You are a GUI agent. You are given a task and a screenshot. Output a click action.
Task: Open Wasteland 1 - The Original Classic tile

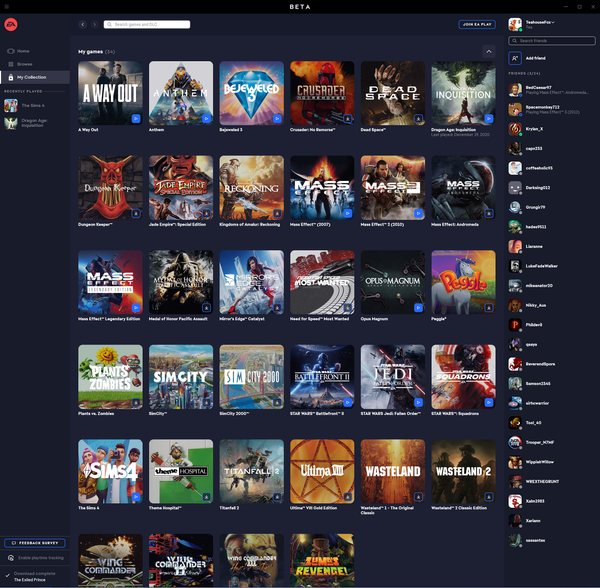tap(393, 471)
